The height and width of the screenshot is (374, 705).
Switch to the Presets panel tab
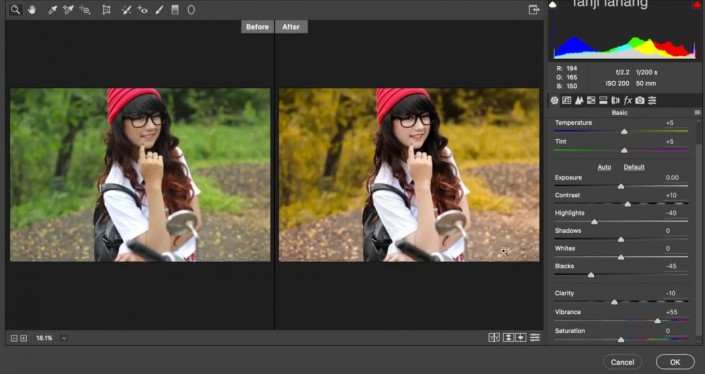[652, 100]
